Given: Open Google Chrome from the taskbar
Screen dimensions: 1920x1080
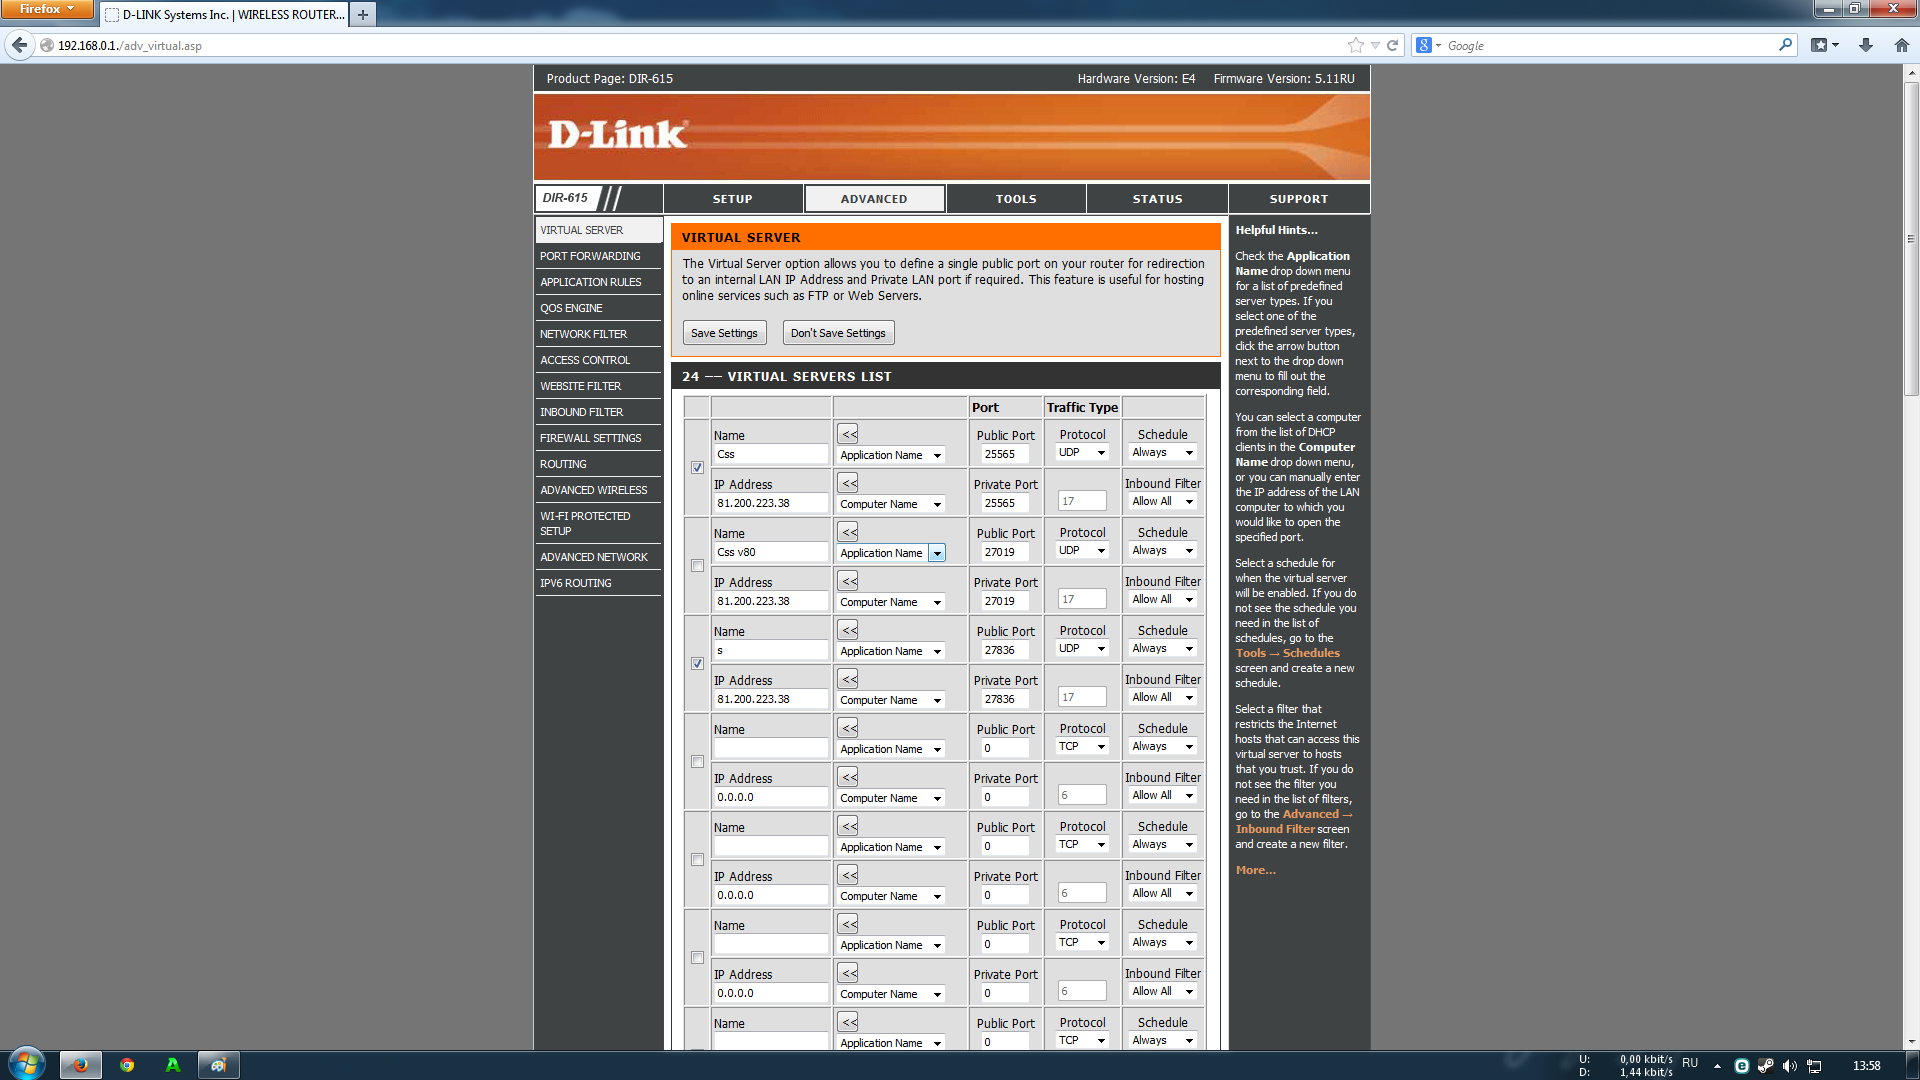Looking at the screenshot, I should click(127, 1065).
